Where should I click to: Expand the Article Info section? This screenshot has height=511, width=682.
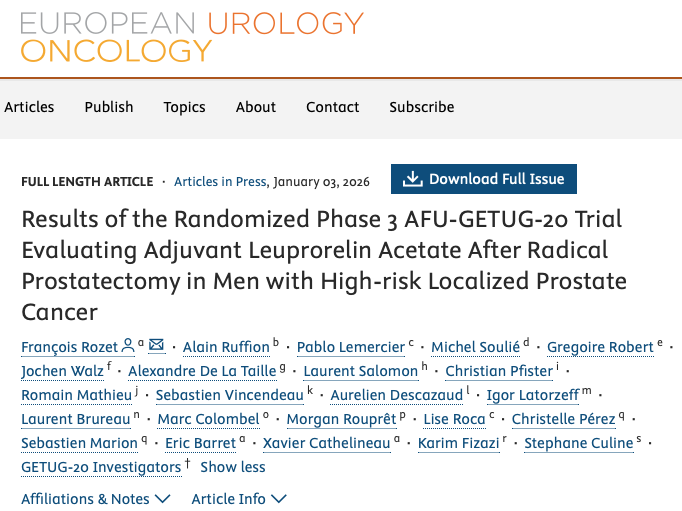click(x=239, y=498)
